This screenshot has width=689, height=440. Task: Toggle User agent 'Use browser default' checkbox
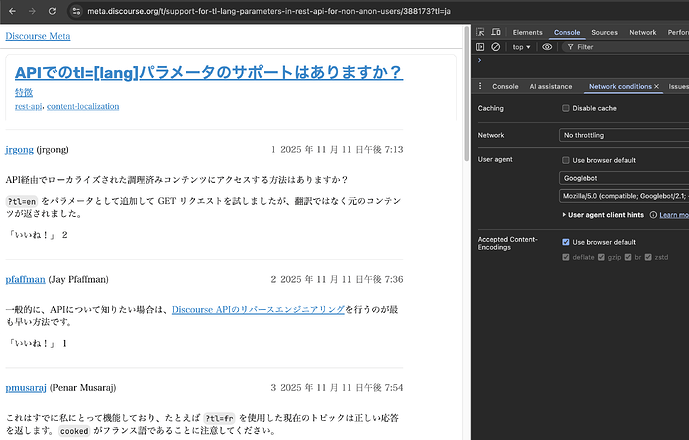[x=566, y=160]
